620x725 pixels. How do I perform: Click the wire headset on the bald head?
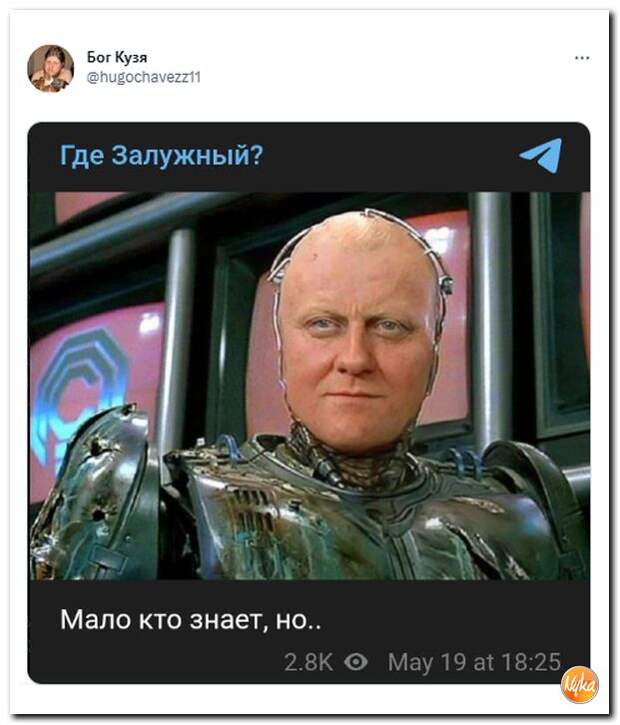[363, 257]
